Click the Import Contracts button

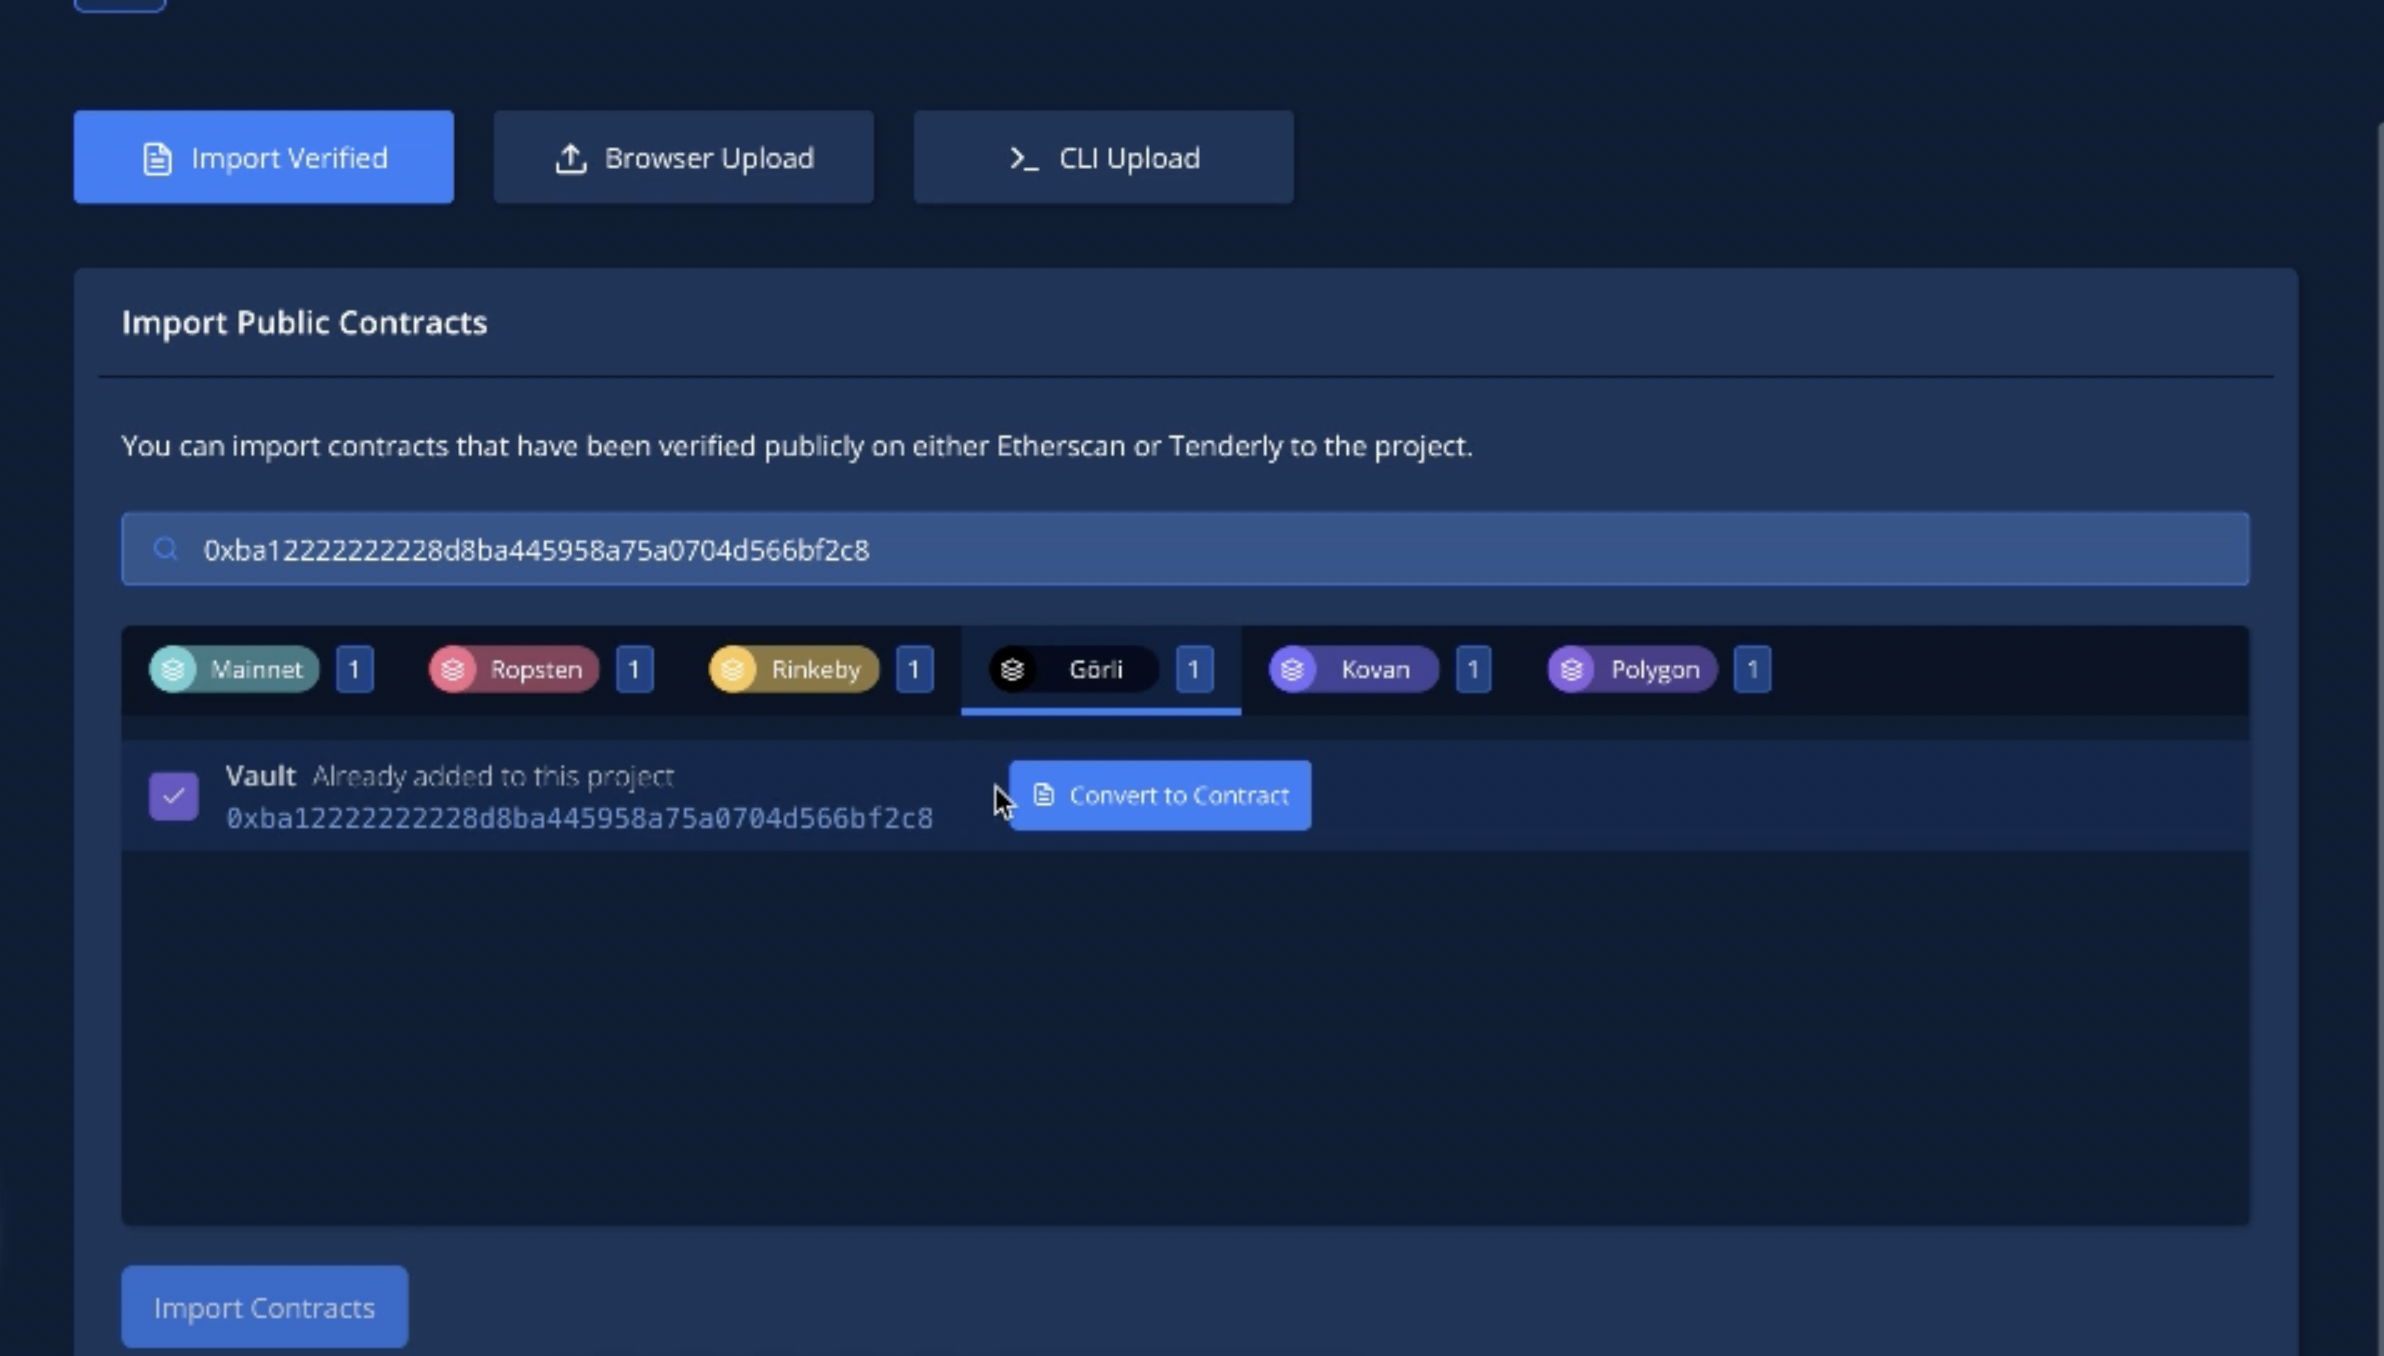click(x=265, y=1307)
